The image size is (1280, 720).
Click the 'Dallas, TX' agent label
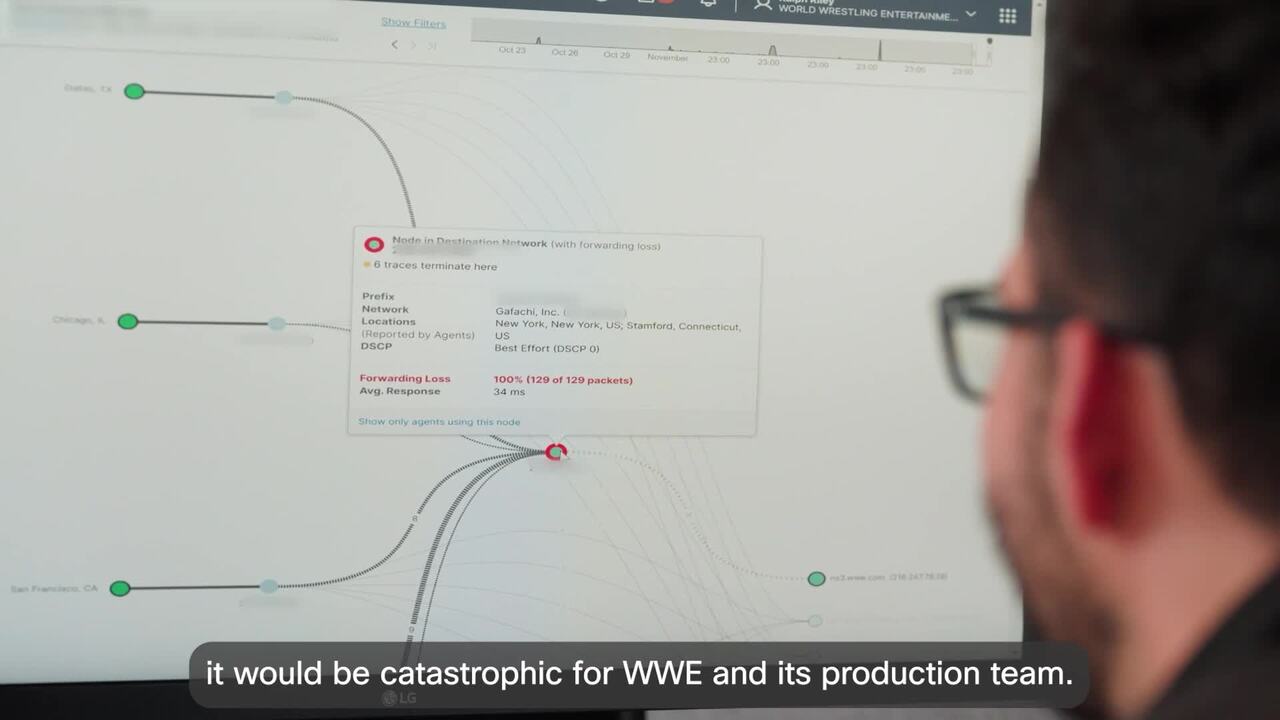point(88,89)
